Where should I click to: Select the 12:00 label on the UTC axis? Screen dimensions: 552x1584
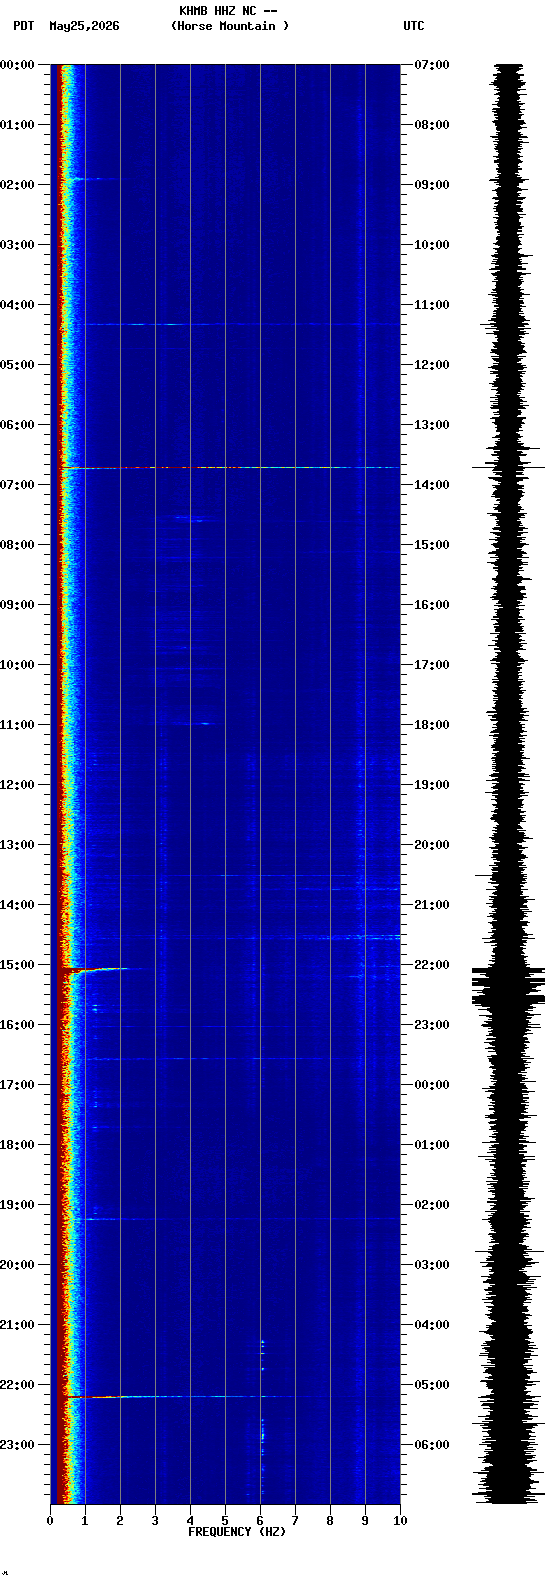(432, 365)
